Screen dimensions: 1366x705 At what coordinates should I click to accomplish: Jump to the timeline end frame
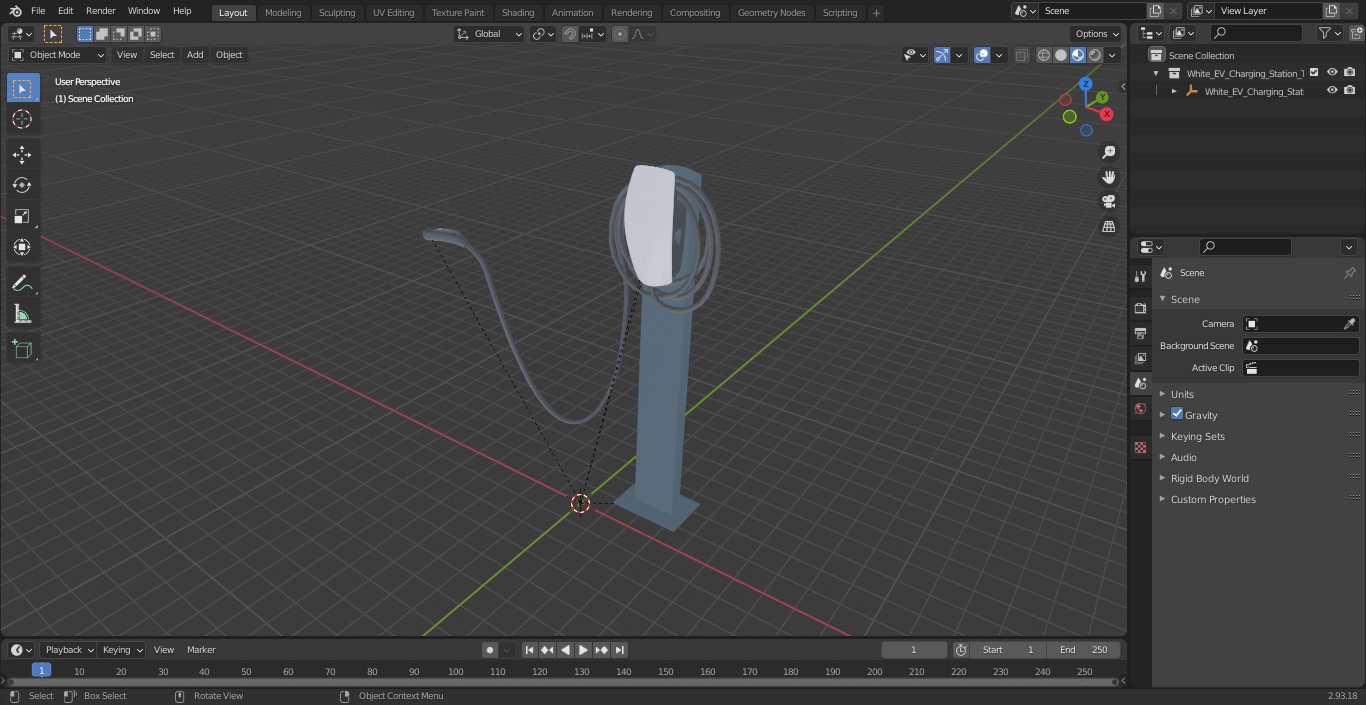pyautogui.click(x=620, y=650)
